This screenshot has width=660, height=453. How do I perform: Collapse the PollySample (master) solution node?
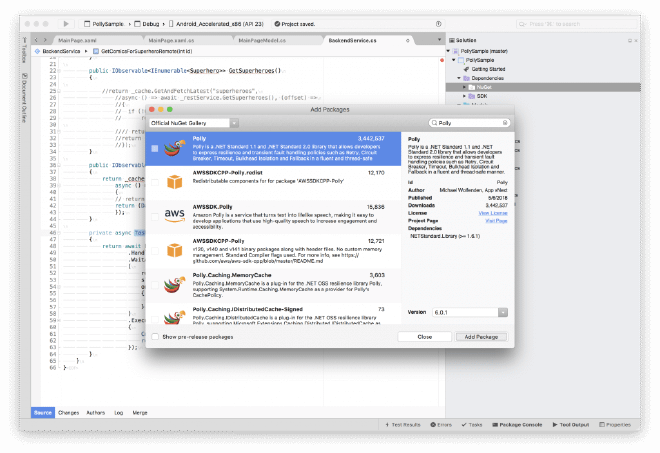pyautogui.click(x=448, y=51)
